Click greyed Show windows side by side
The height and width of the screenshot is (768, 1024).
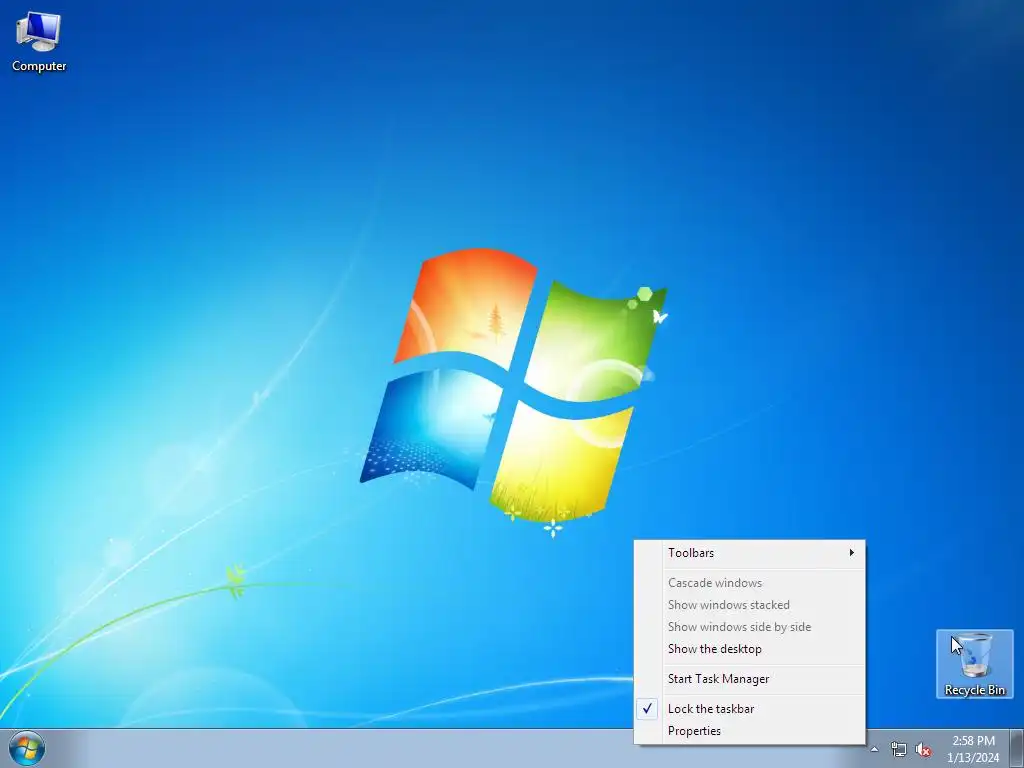(750, 627)
